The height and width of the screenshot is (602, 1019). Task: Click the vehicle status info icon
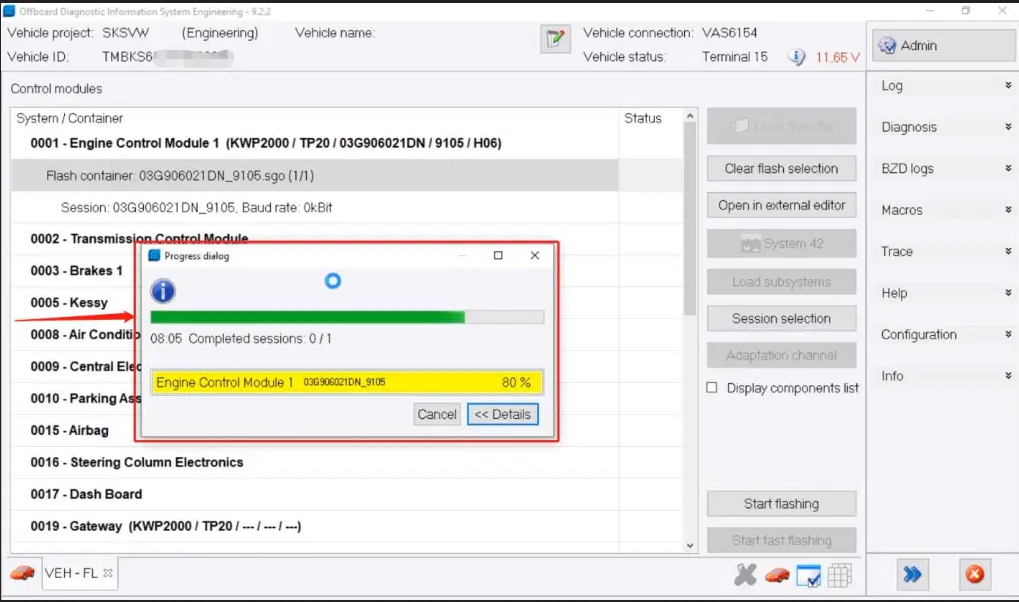tap(797, 57)
